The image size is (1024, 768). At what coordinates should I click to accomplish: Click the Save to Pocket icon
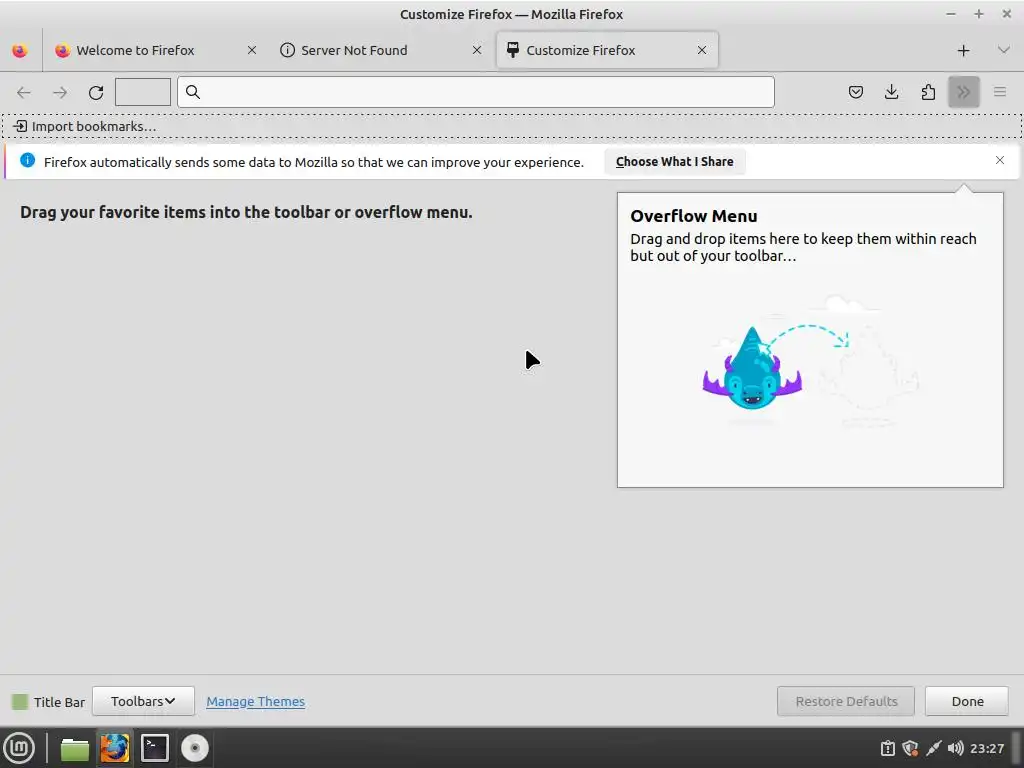click(x=856, y=92)
